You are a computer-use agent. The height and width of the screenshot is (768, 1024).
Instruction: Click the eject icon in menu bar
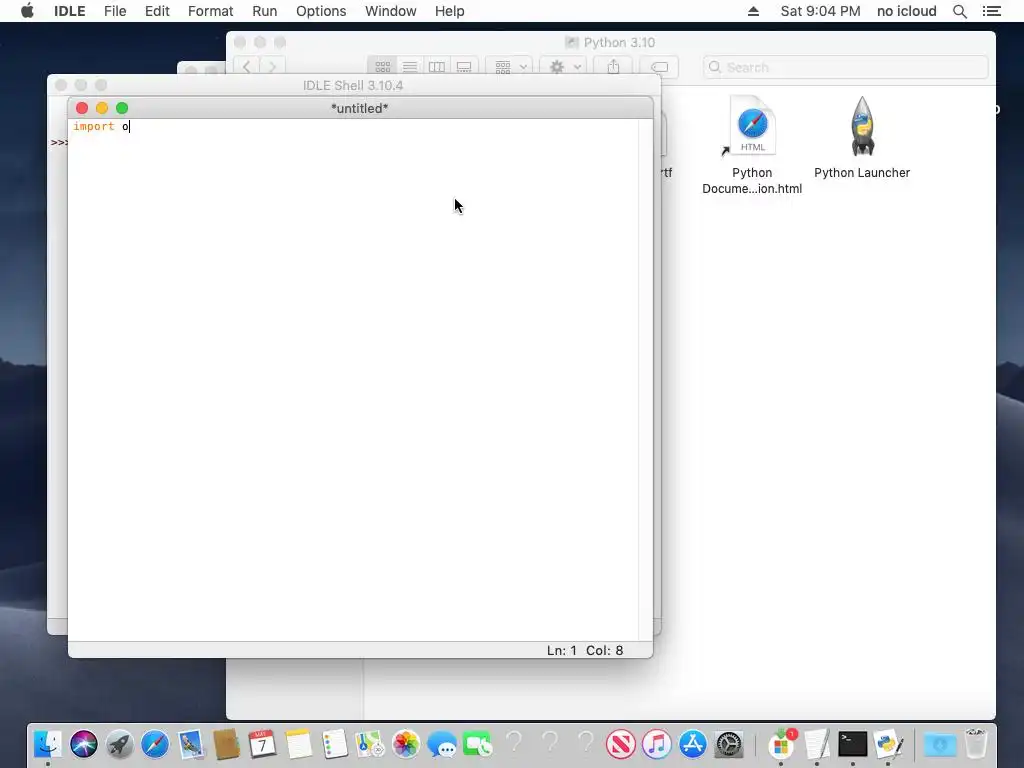pyautogui.click(x=753, y=11)
